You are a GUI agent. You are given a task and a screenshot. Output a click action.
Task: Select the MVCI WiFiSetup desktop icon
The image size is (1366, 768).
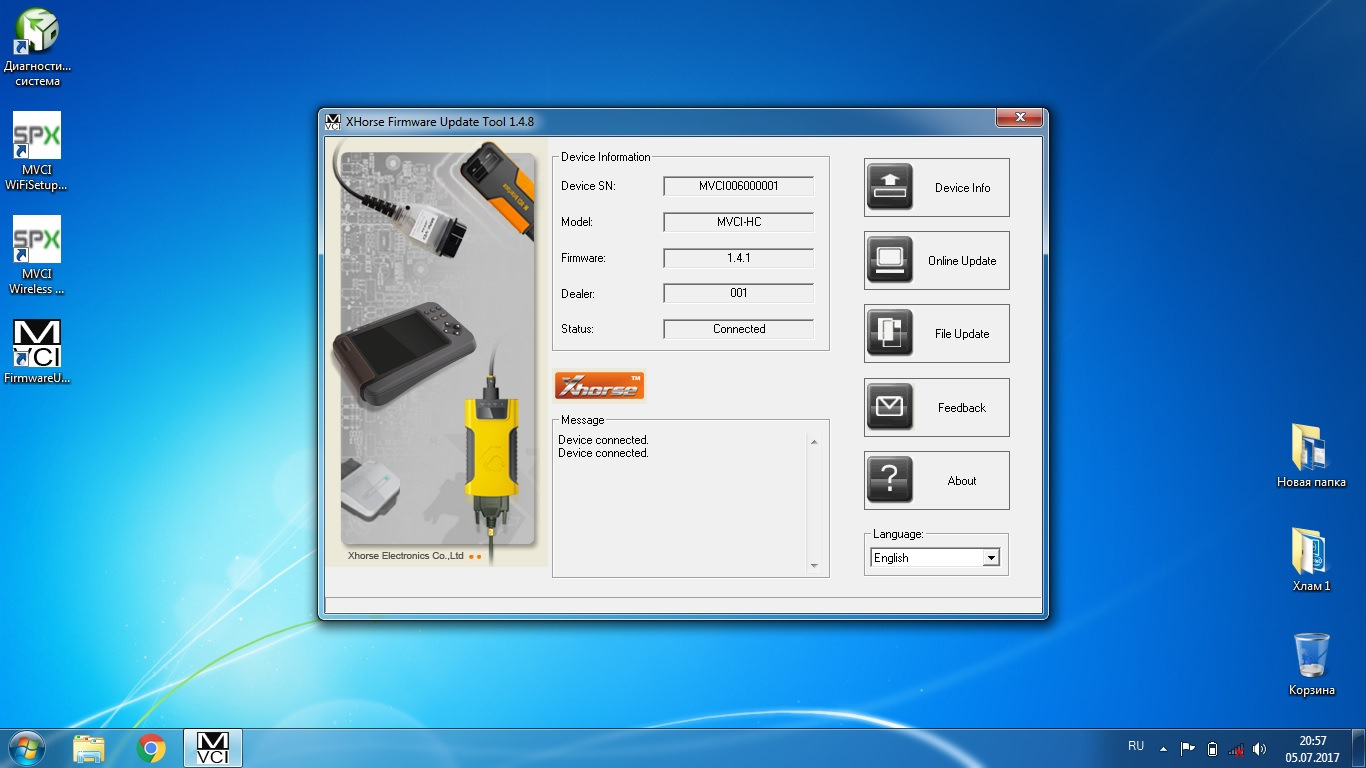[x=37, y=151]
